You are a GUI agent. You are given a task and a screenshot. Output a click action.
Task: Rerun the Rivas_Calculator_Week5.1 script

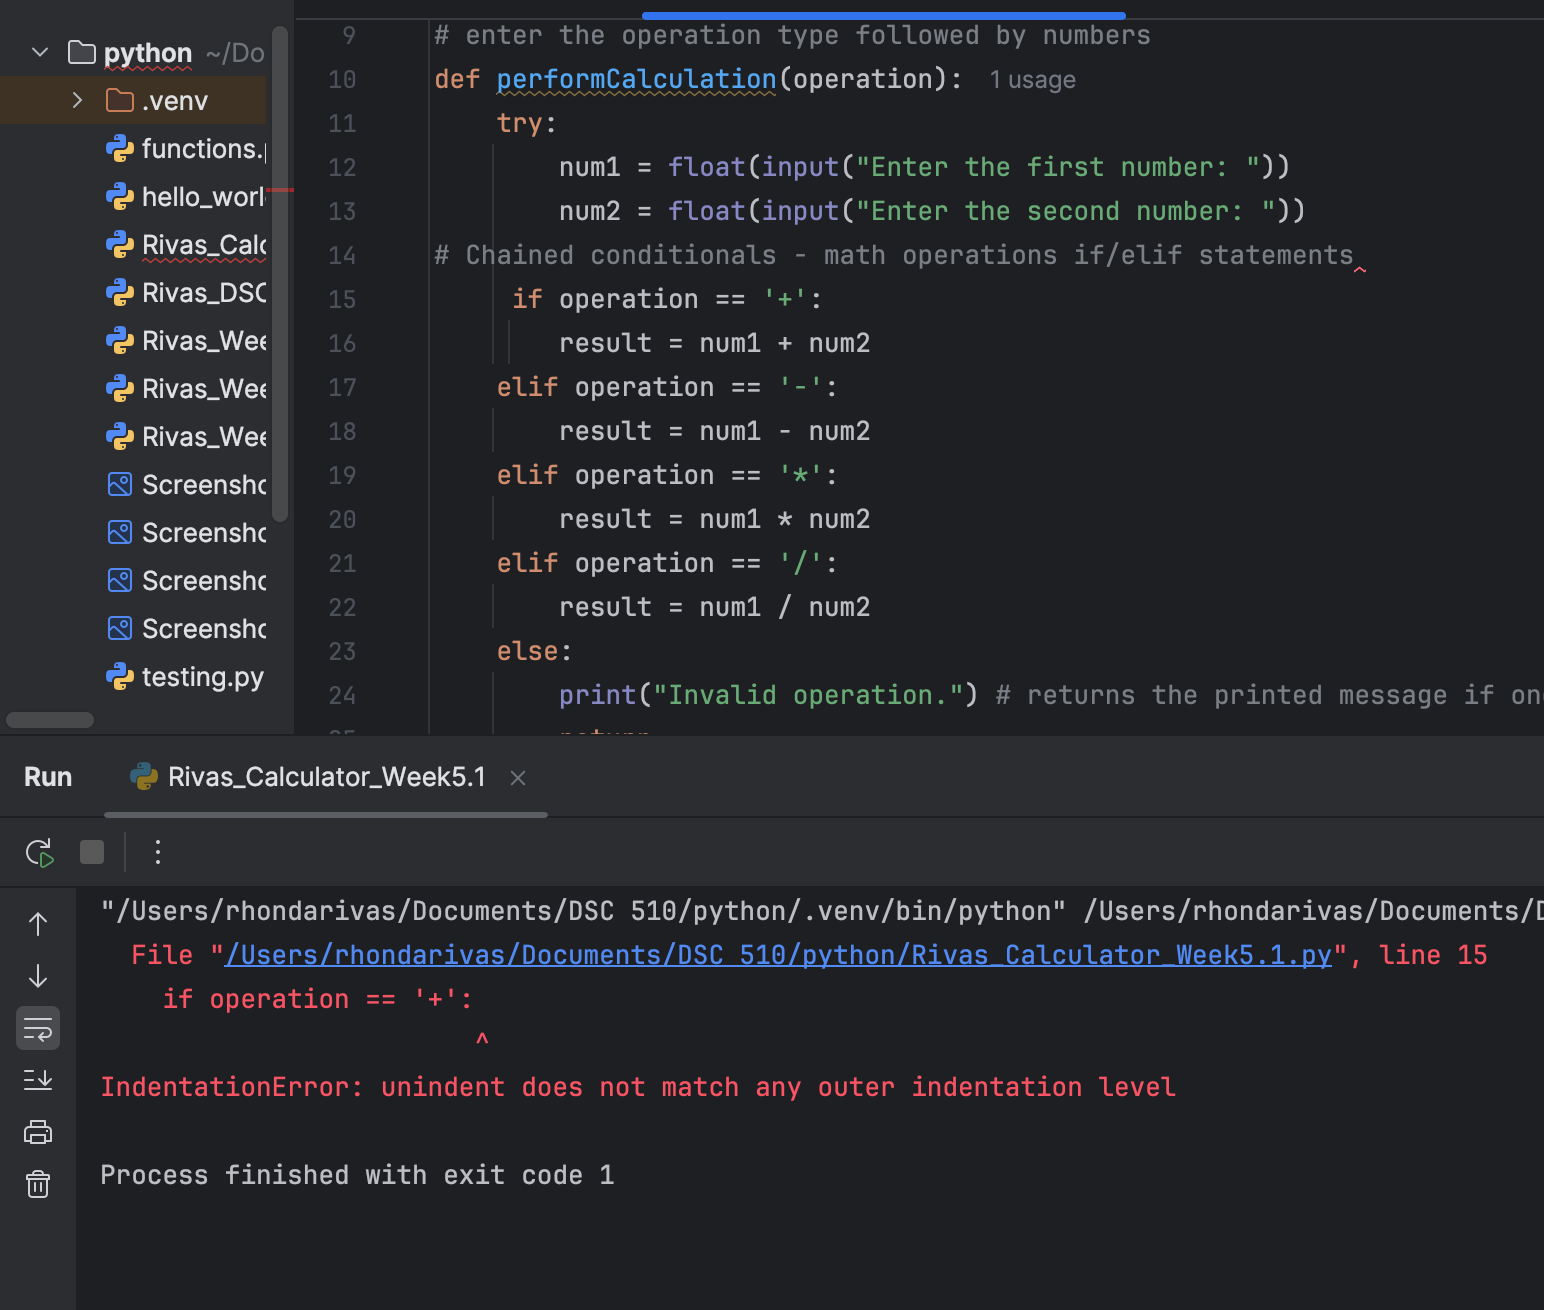[38, 852]
